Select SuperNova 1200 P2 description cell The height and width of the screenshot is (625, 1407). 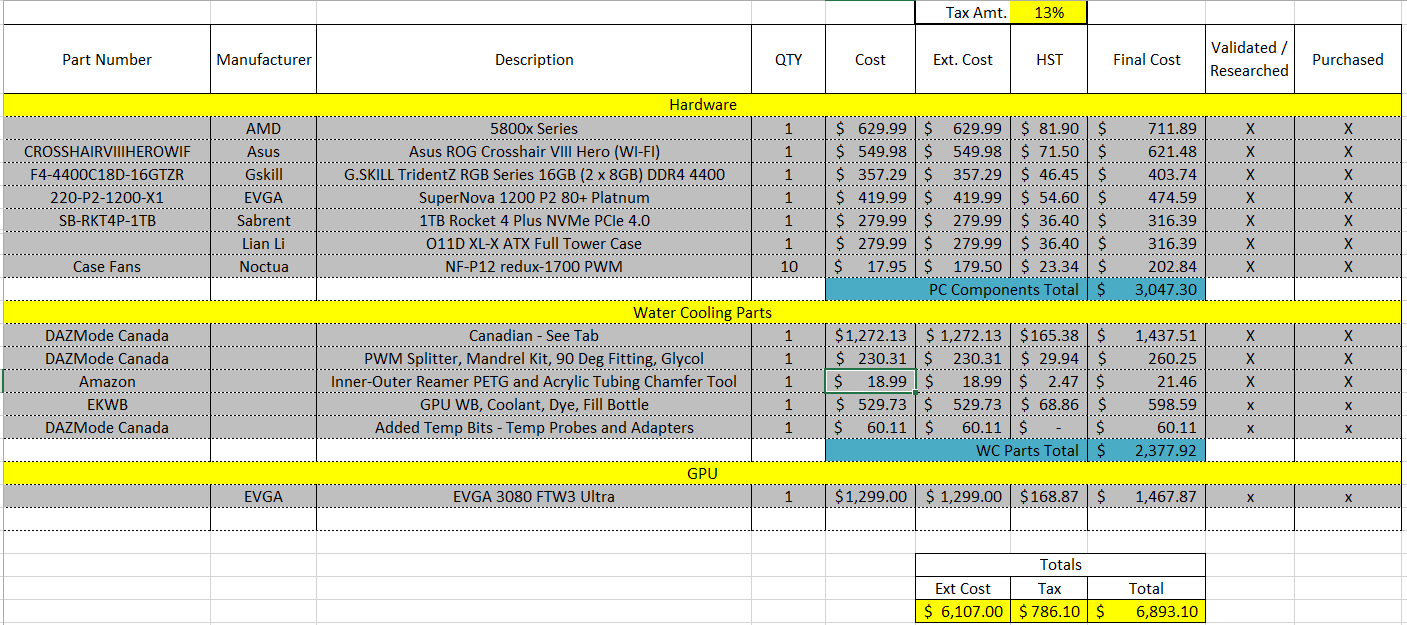tap(534, 198)
